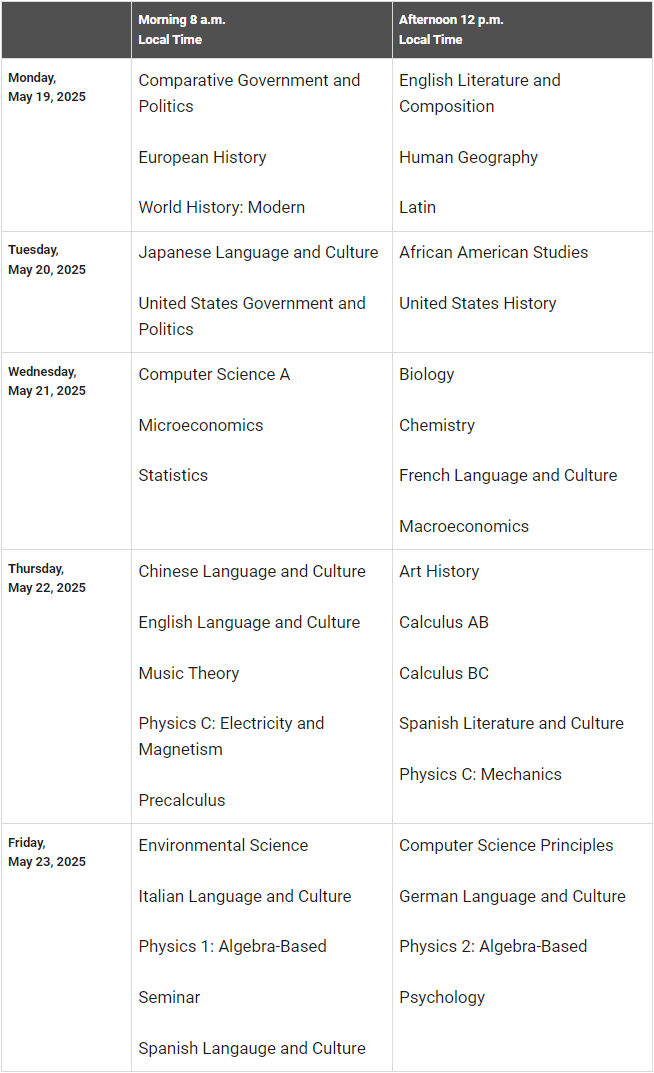Click the Psychology exam
Viewport: 654px width, 1073px height.
point(442,997)
